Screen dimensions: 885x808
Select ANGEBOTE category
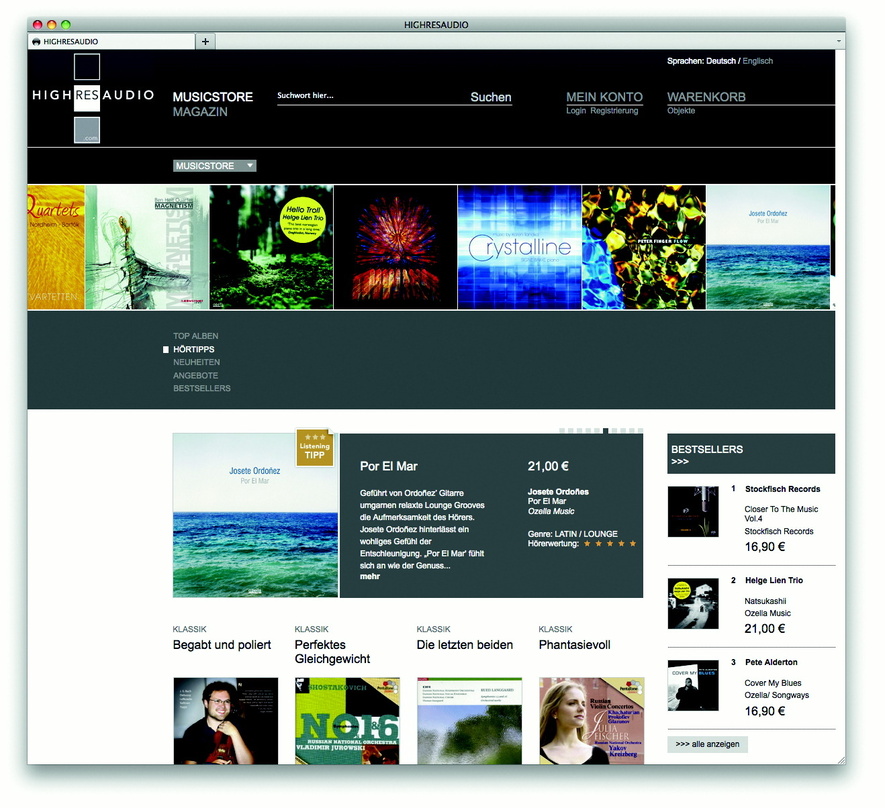(195, 375)
